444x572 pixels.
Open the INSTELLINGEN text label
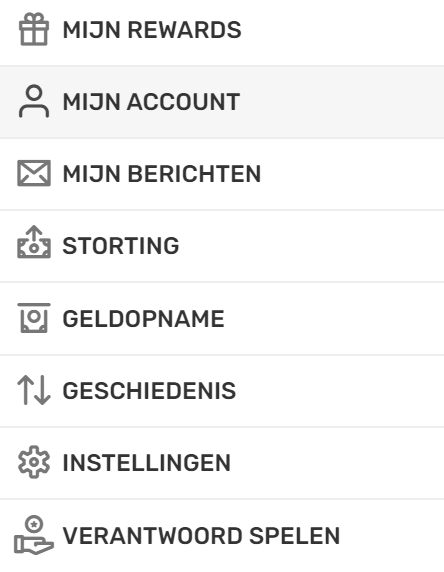tap(147, 463)
